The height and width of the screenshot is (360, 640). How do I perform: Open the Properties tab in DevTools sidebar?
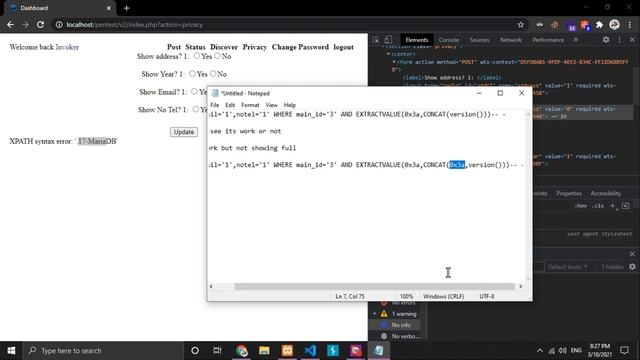coord(569,193)
